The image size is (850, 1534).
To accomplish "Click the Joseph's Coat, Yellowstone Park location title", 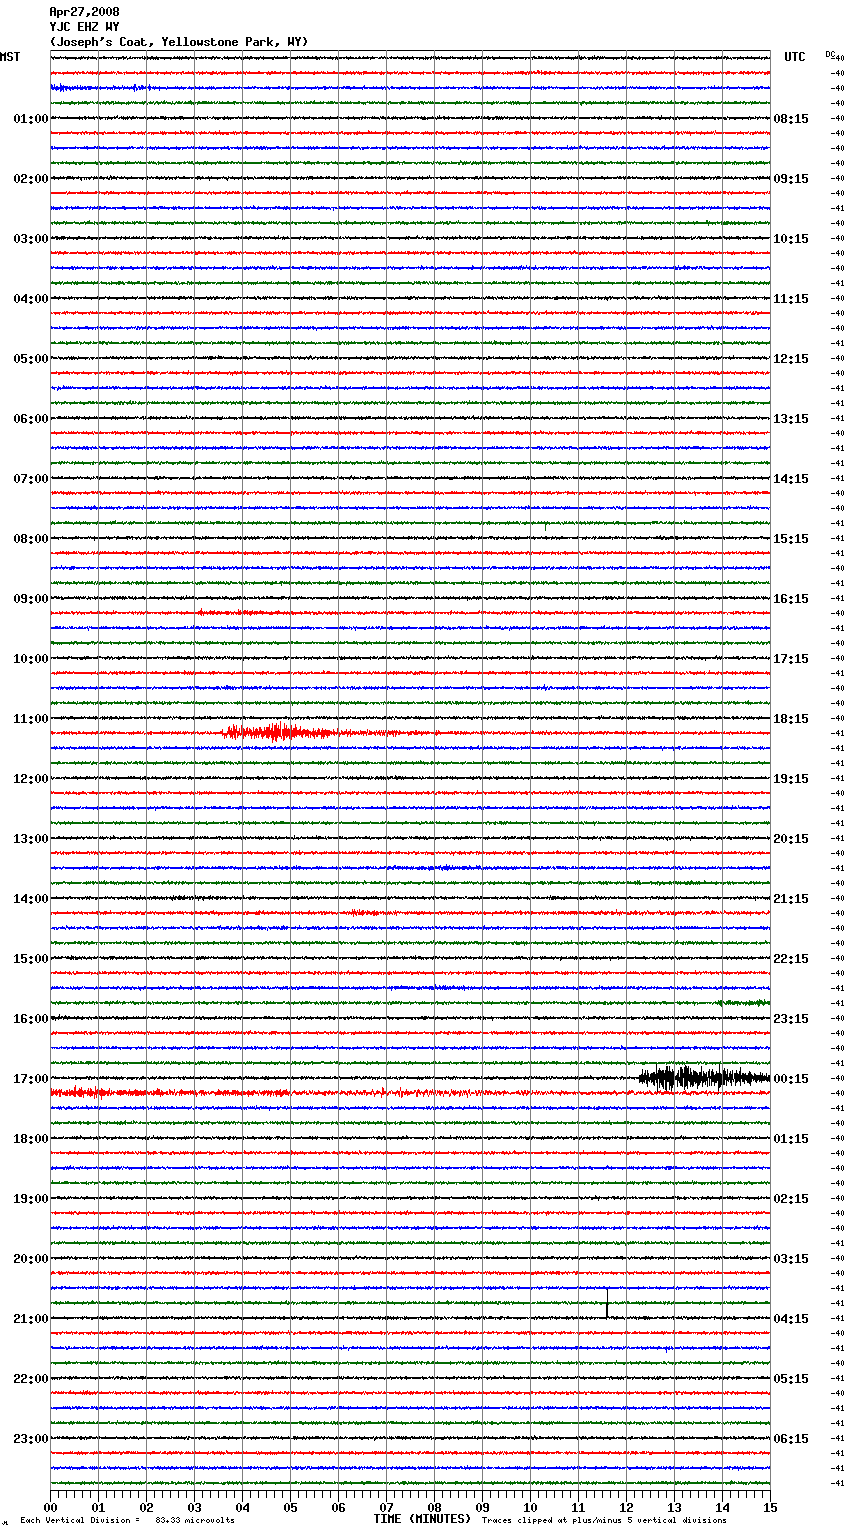I will click(x=179, y=42).
